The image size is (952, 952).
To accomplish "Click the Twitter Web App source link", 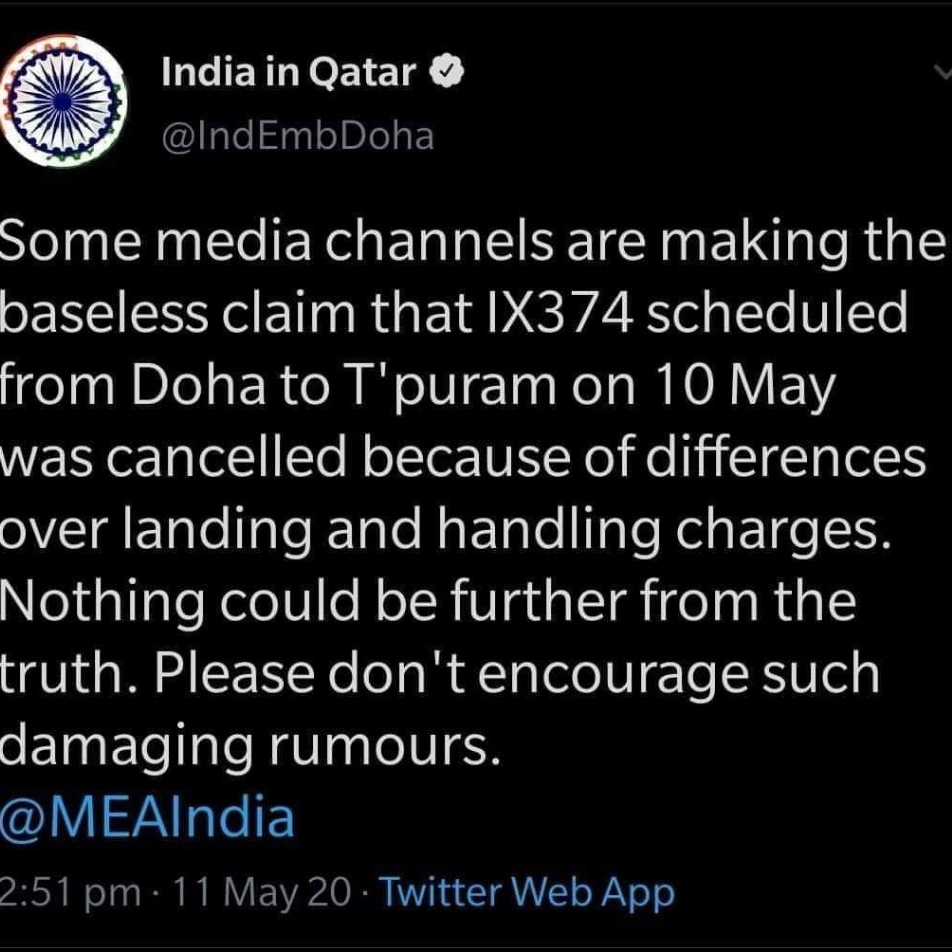I will (x=527, y=892).
